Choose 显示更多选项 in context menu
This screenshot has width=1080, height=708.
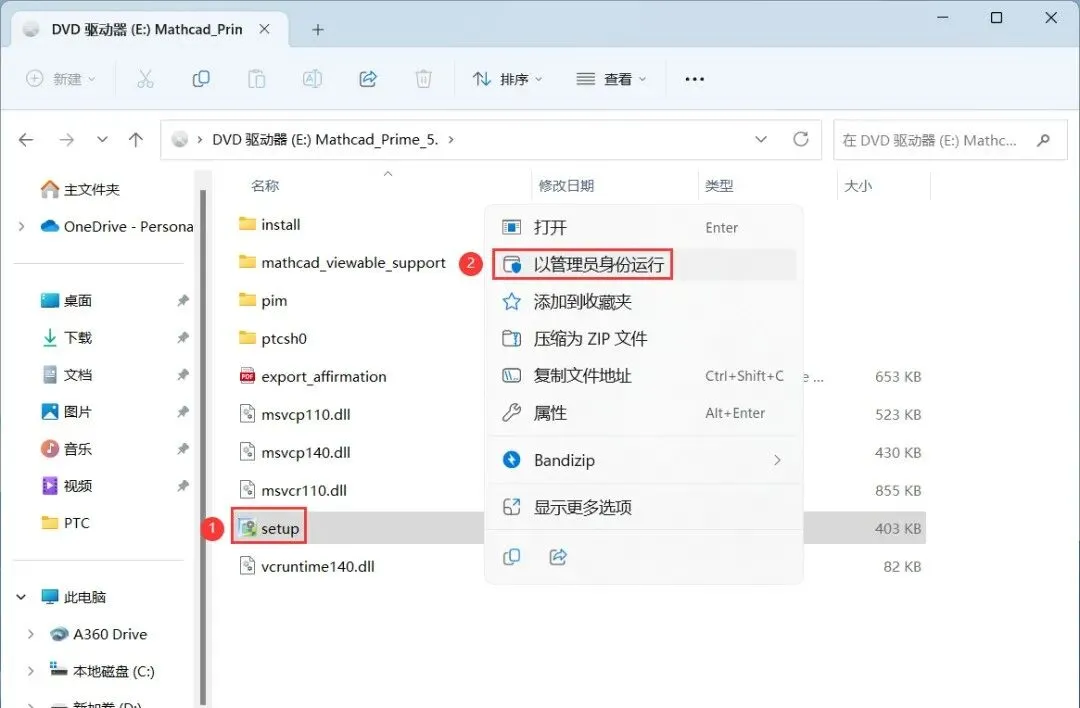tap(644, 508)
